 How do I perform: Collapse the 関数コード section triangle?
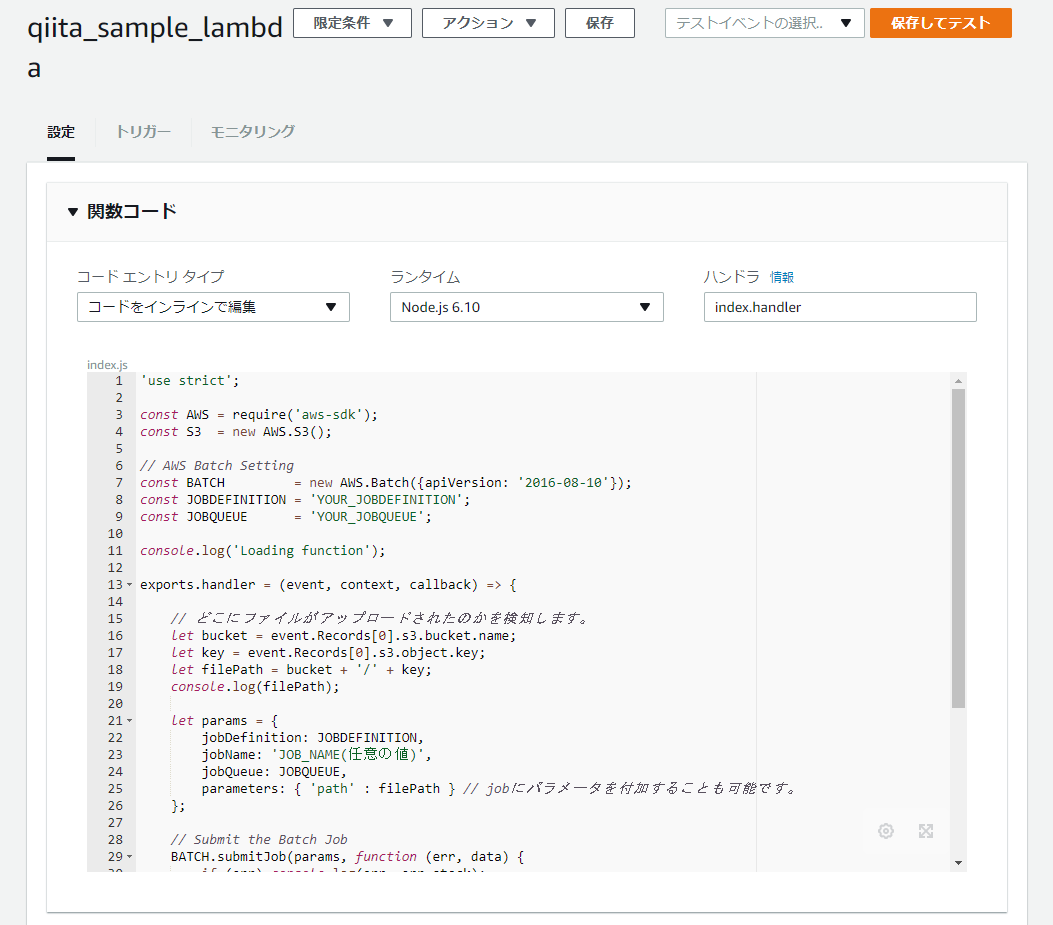71,211
